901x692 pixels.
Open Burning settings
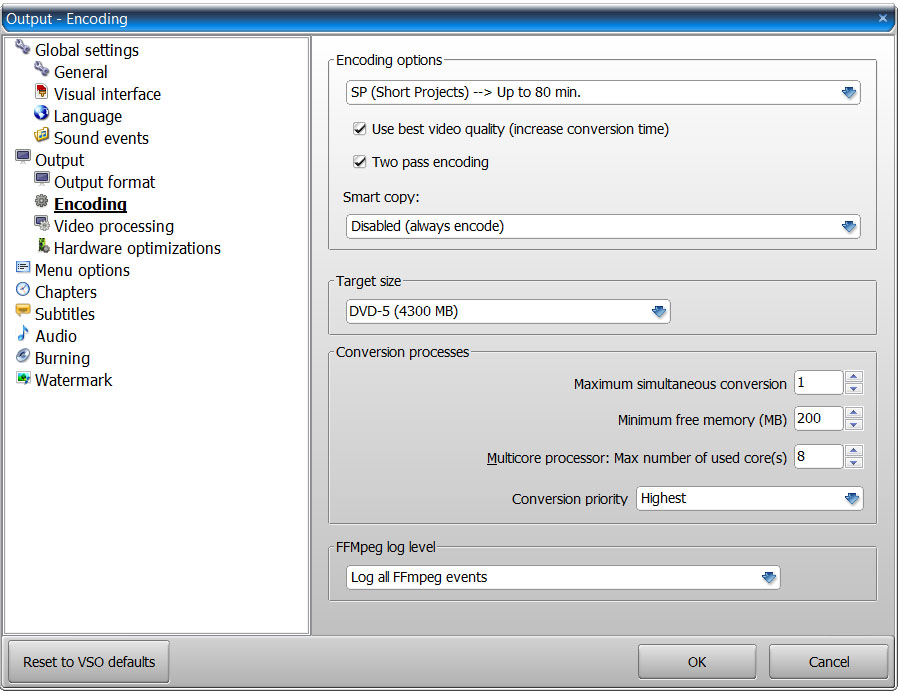[x=62, y=359]
